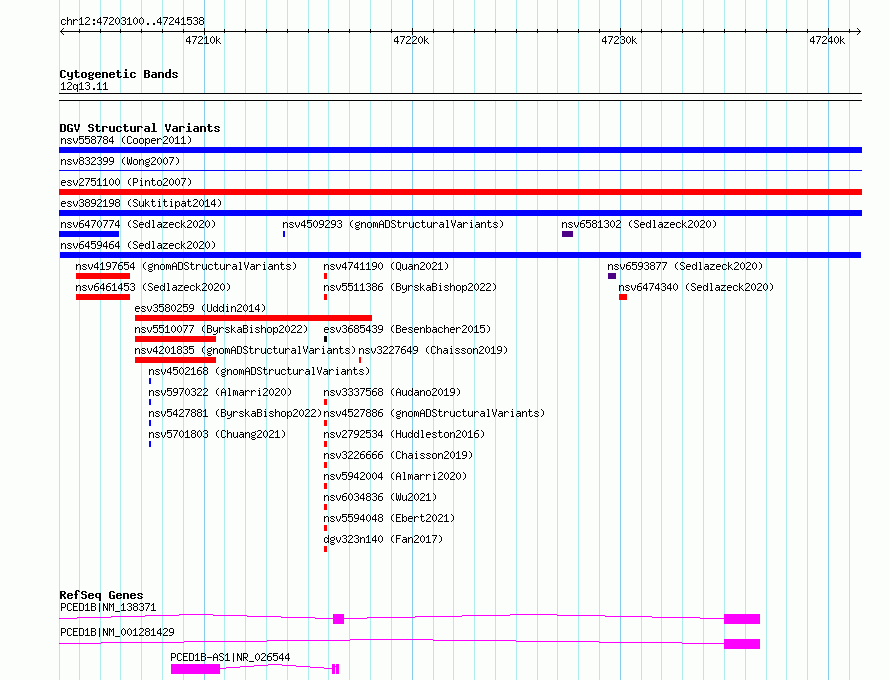The height and width of the screenshot is (680, 890).
Task: Click nsv4509293 (gnomADStructuralVariants) label
Action: tap(393, 224)
